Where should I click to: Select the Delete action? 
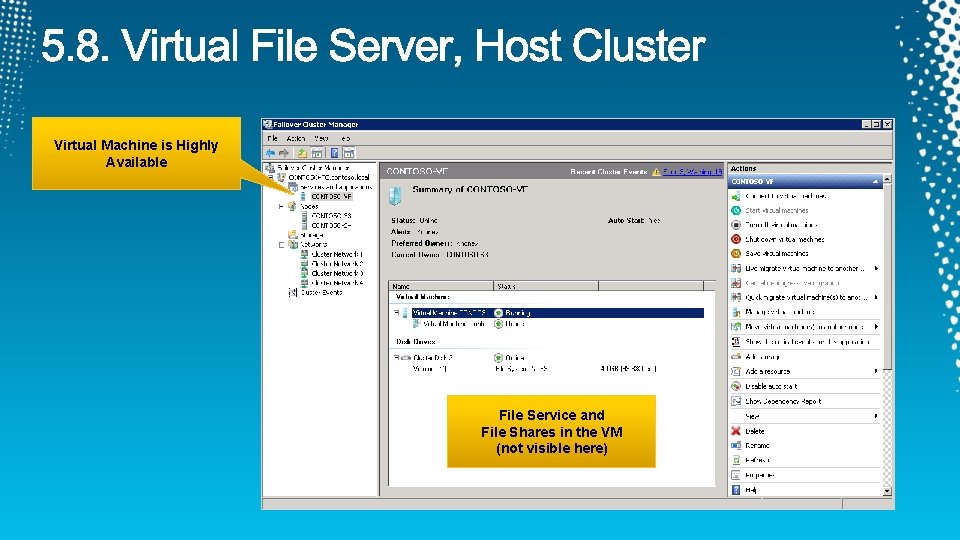[755, 431]
